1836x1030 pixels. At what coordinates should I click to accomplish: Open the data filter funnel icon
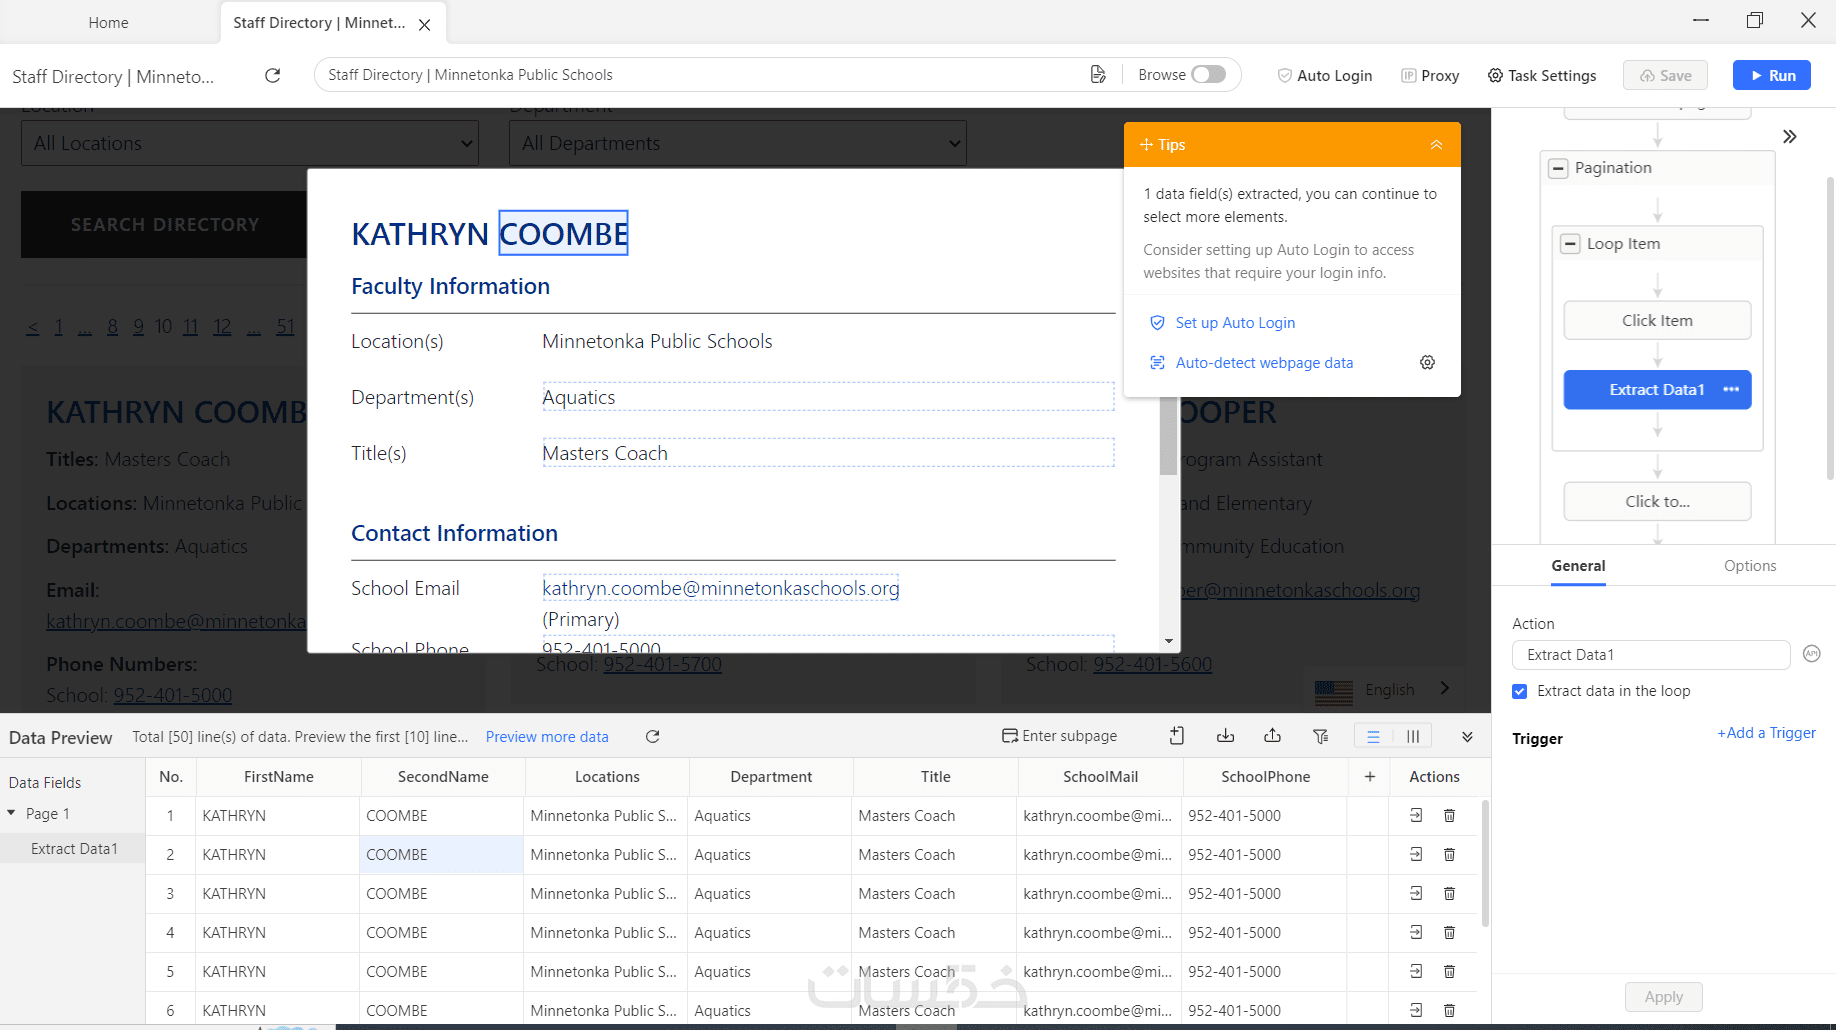point(1320,736)
